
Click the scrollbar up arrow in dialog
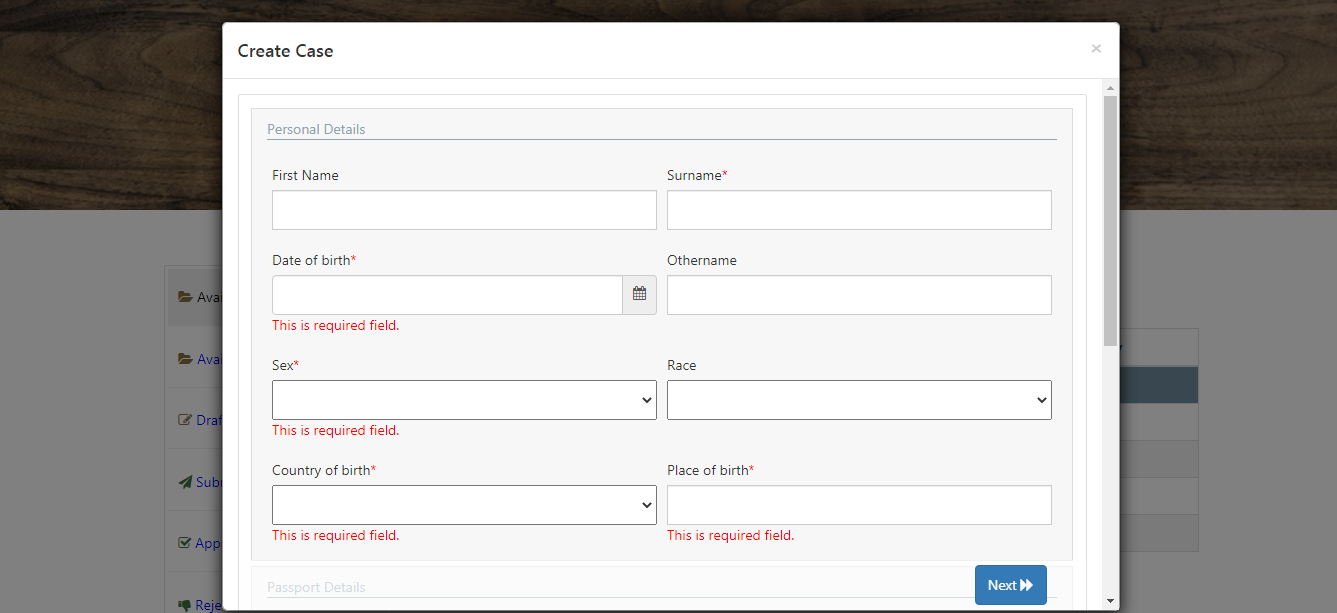[x=1110, y=89]
